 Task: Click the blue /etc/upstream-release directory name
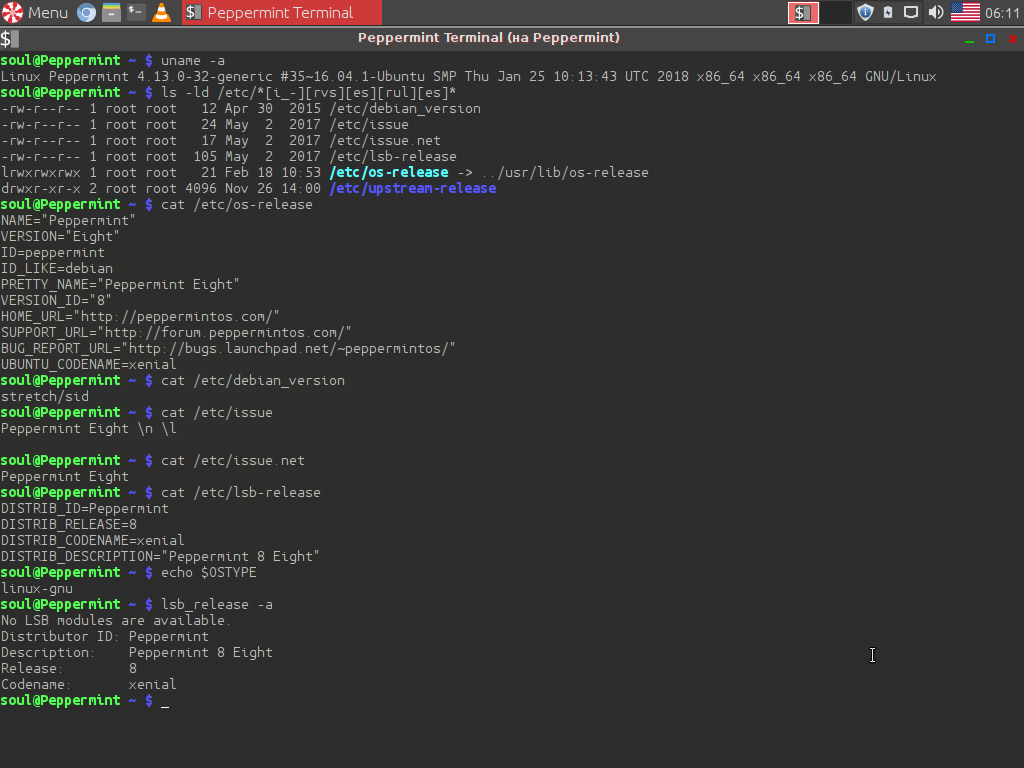tap(413, 189)
